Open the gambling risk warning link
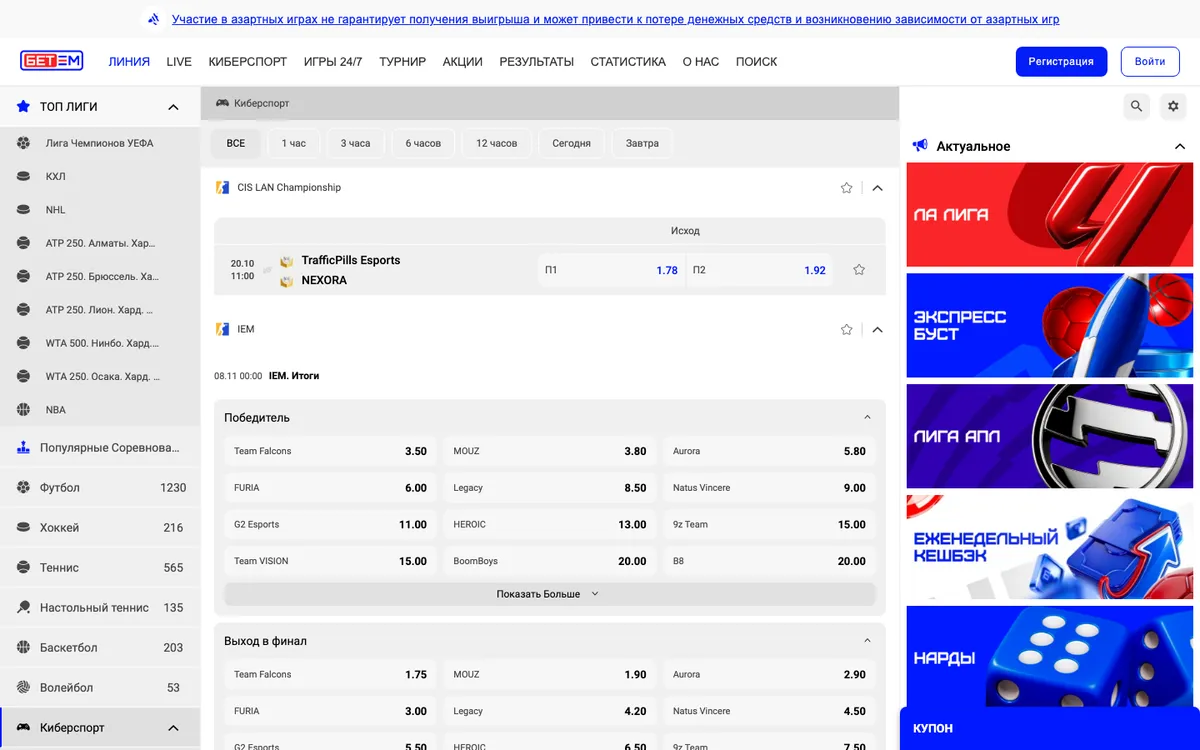Image resolution: width=1200 pixels, height=750 pixels. 615,19
